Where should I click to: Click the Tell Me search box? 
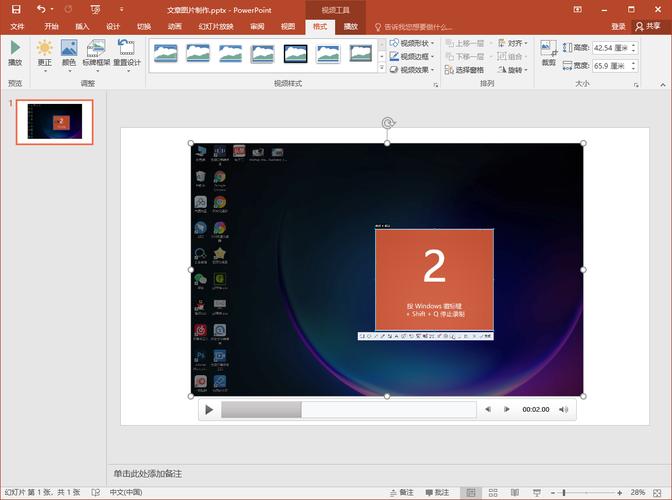[414, 27]
